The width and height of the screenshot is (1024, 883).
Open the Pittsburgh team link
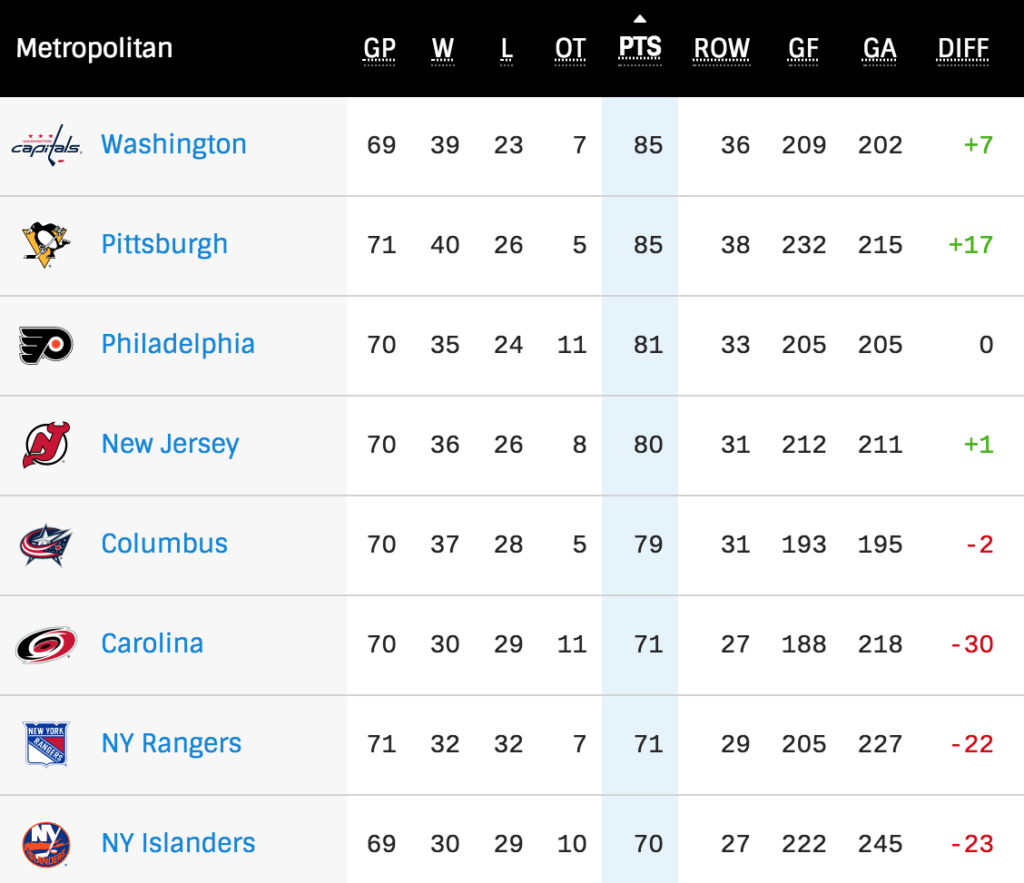coord(164,244)
